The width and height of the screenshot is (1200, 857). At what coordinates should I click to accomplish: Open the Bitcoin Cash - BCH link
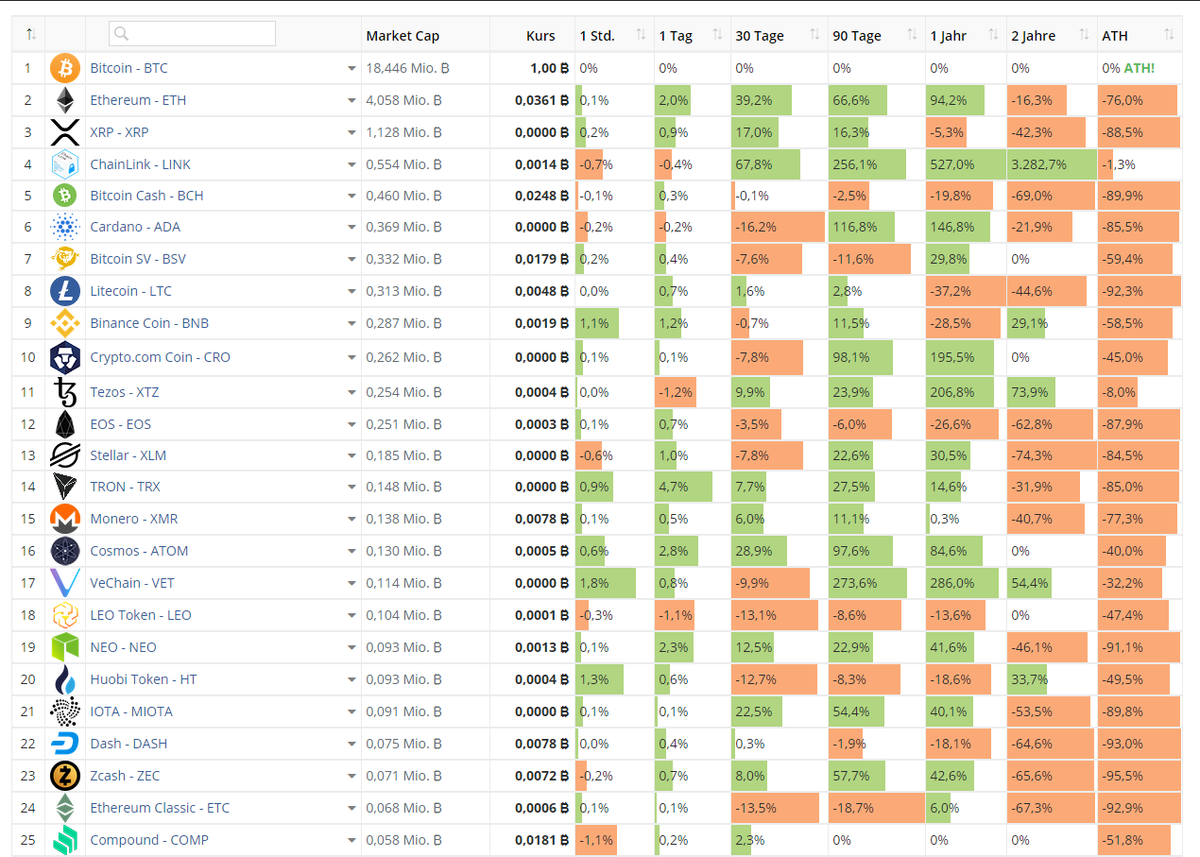click(x=147, y=195)
